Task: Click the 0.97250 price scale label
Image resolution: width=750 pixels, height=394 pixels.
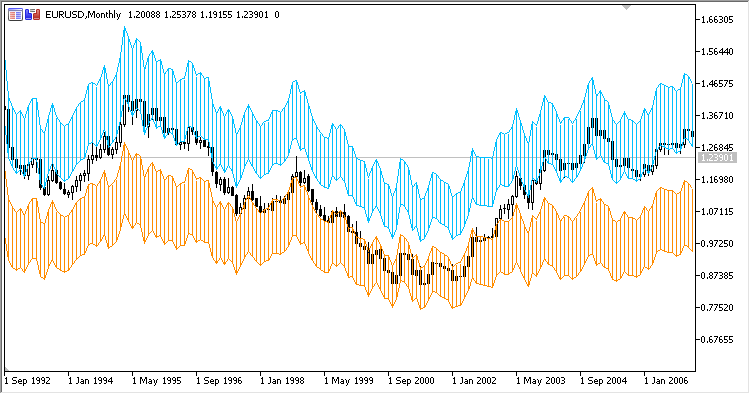Action: point(717,244)
